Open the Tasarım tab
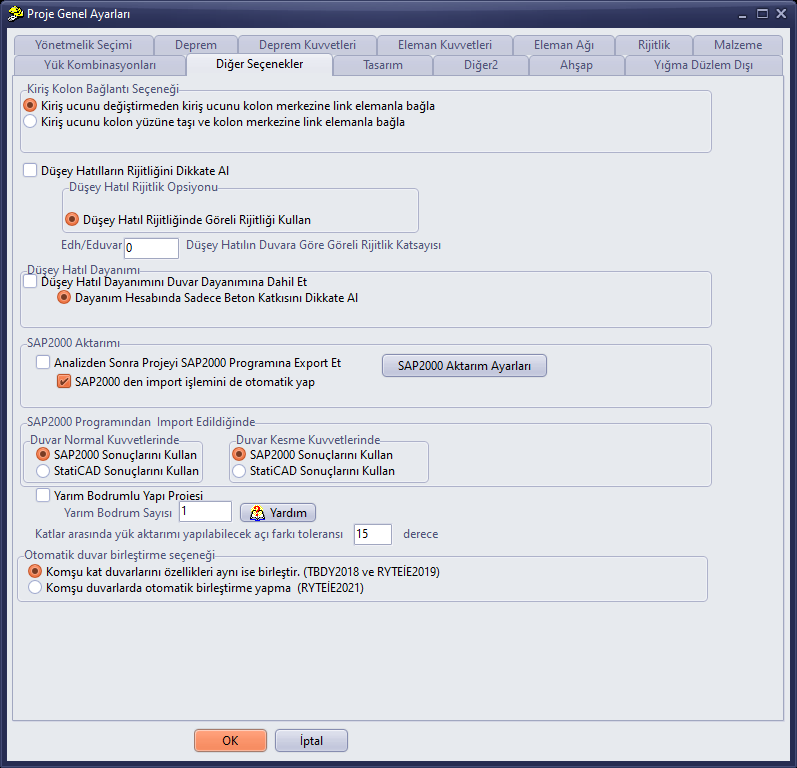The height and width of the screenshot is (768, 797). click(x=383, y=65)
